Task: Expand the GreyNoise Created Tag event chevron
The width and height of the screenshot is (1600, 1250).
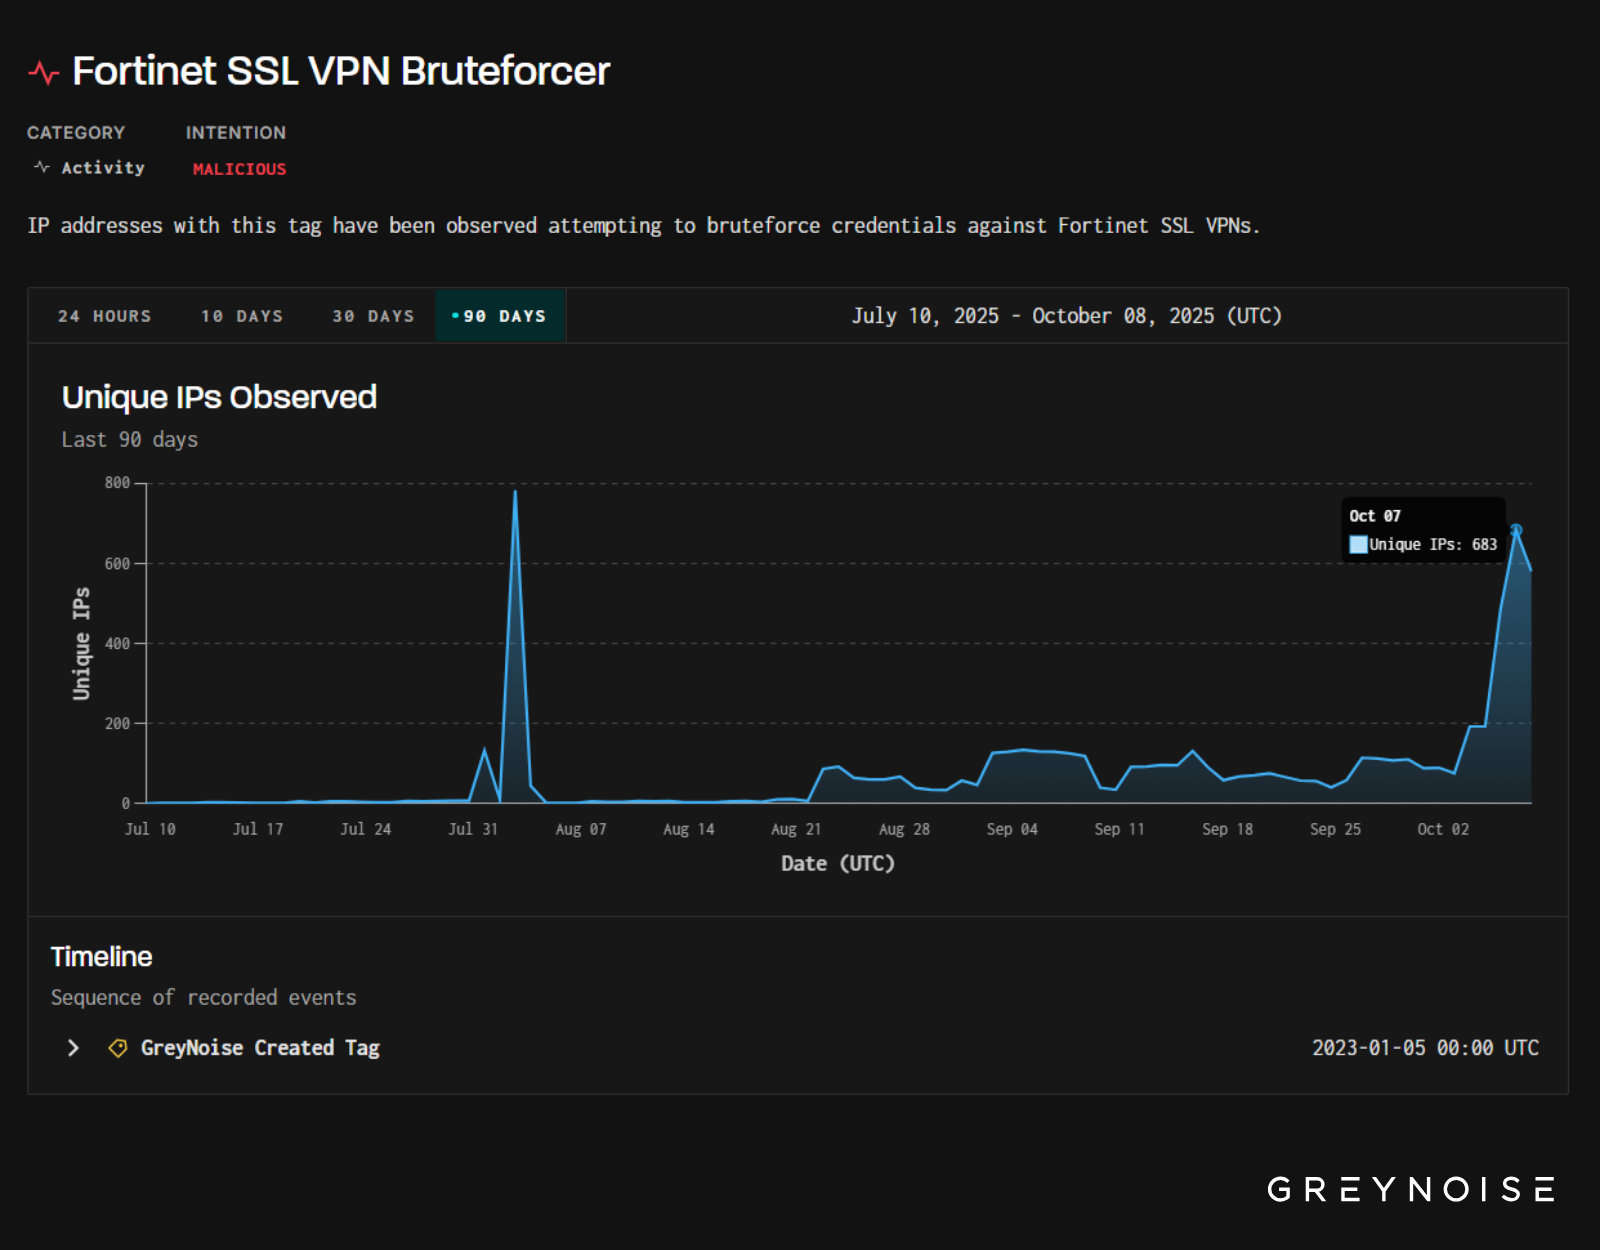Action: (x=73, y=1048)
